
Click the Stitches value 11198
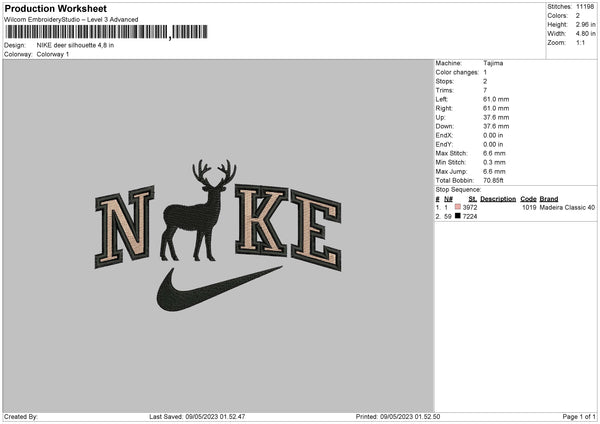coord(585,7)
